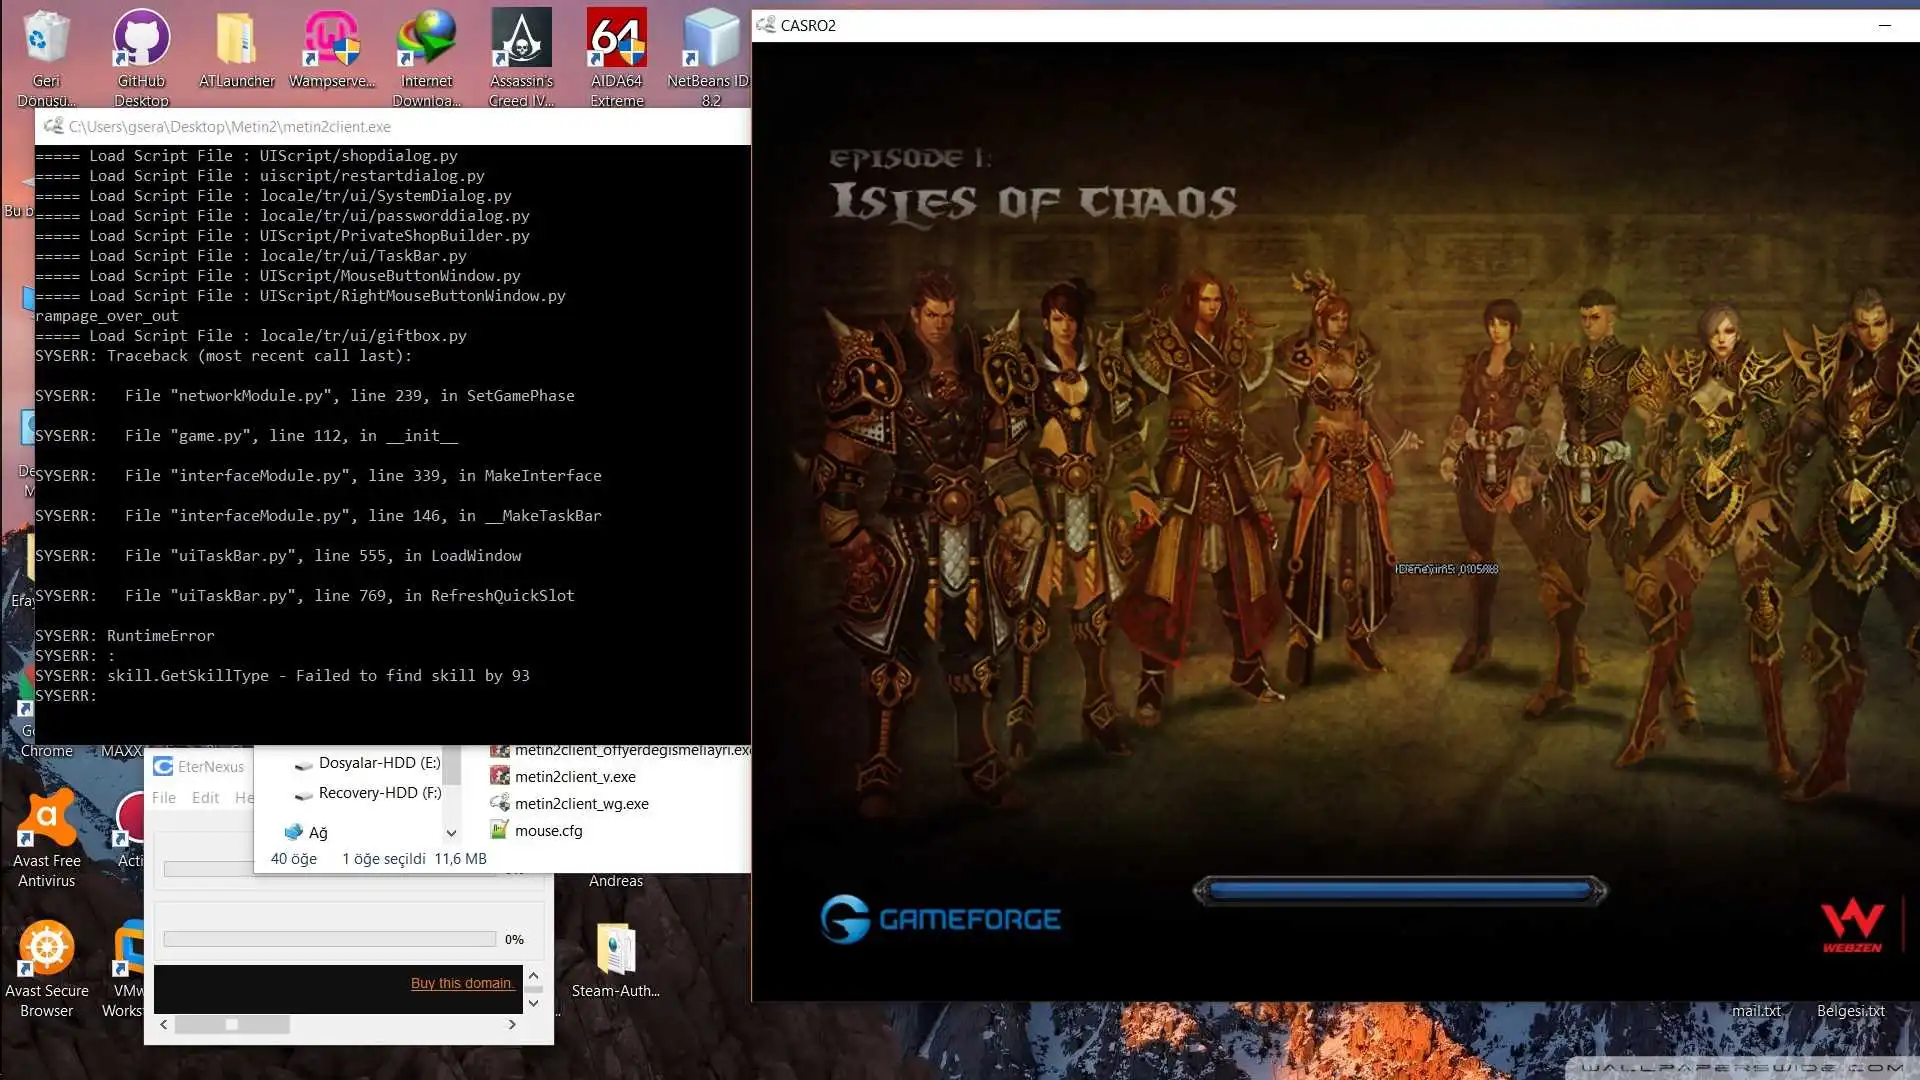This screenshot has height=1080, width=1920.
Task: Open the Assassin's Creed IV shortcut
Action: click(x=521, y=56)
